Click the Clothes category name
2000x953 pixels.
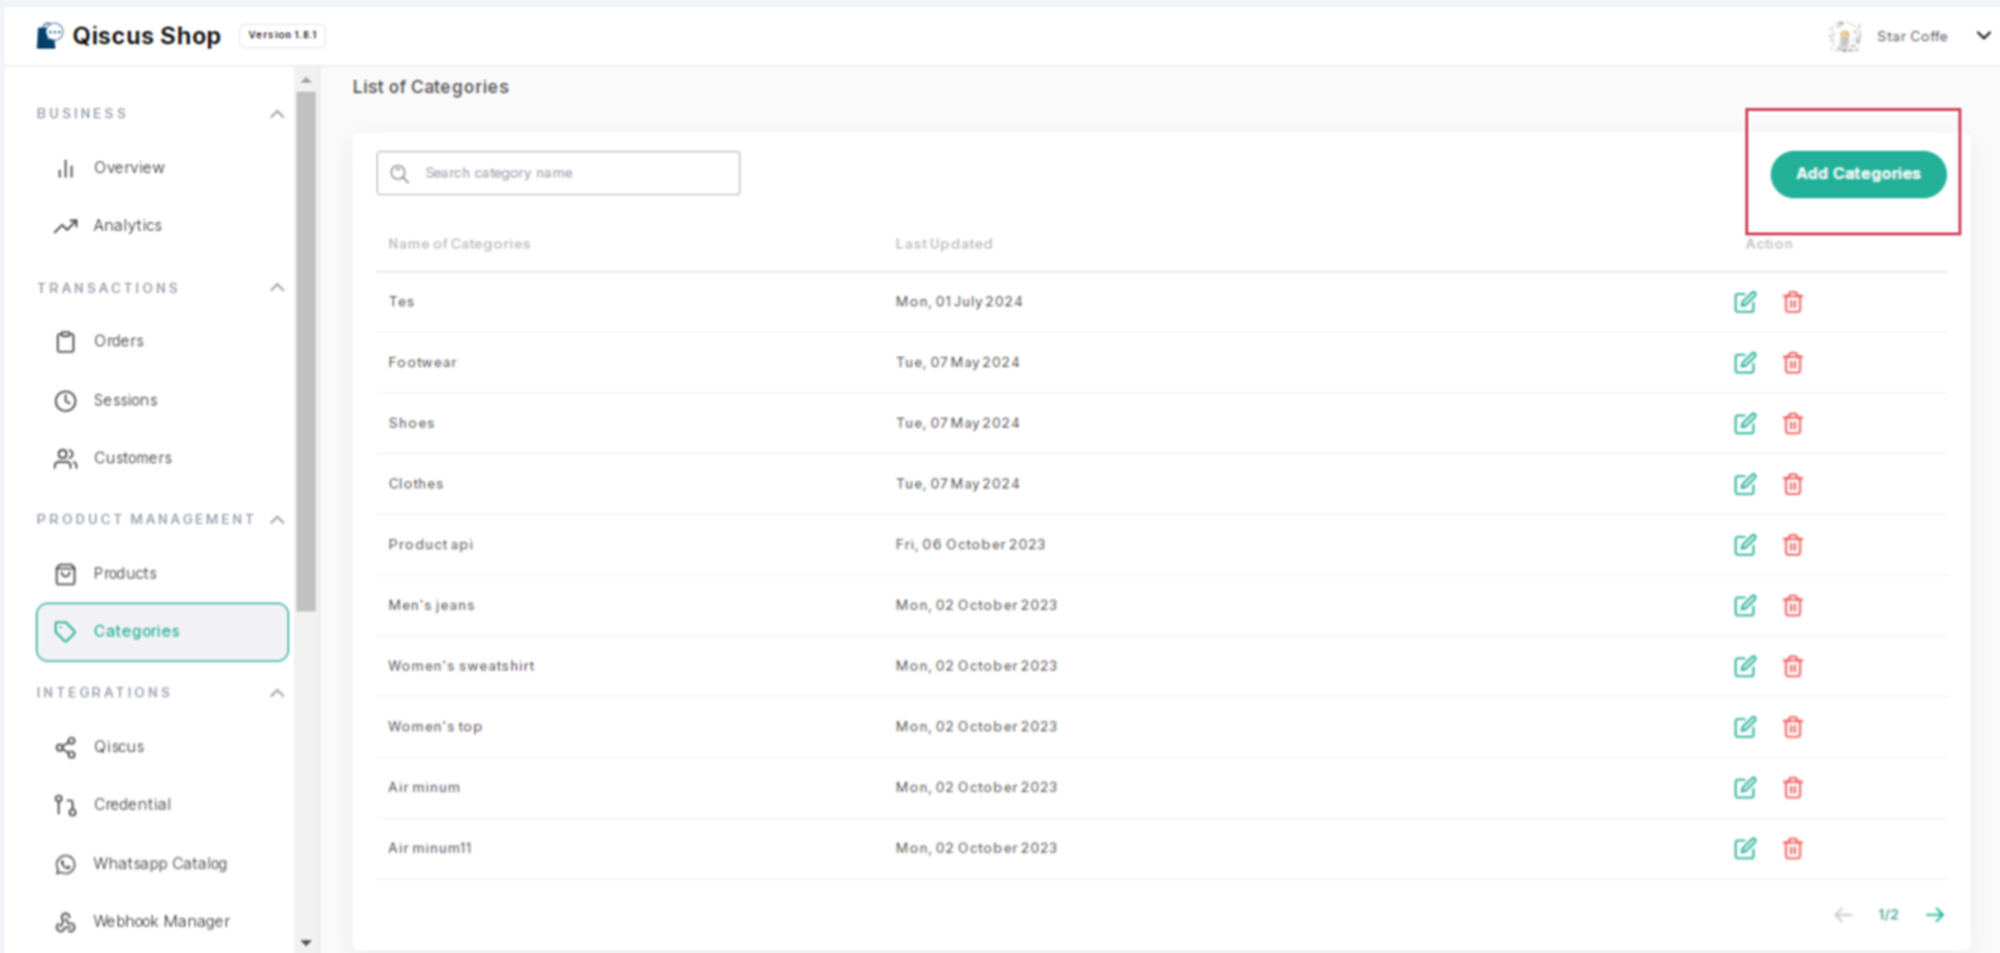coord(415,484)
